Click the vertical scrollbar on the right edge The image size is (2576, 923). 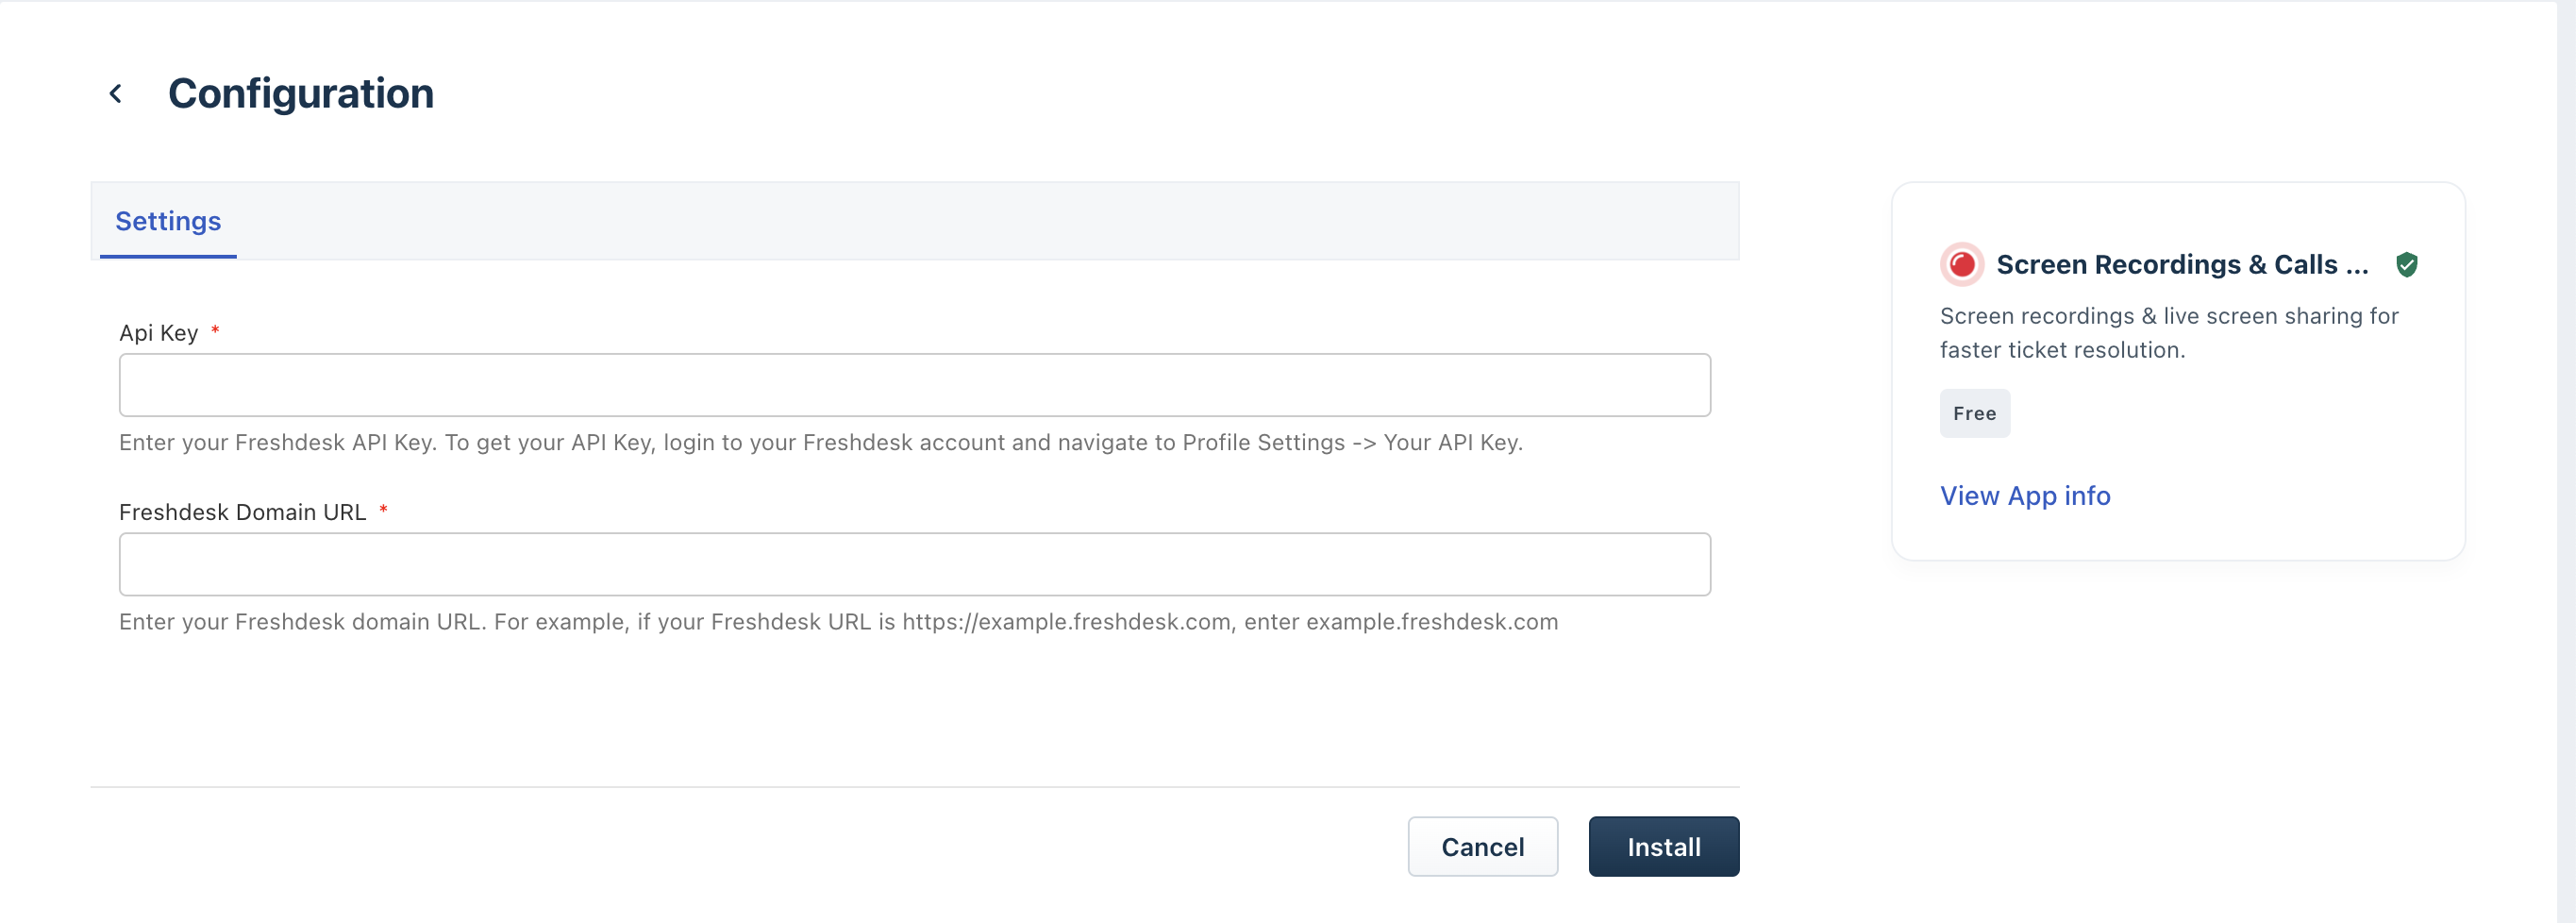tap(2565, 461)
